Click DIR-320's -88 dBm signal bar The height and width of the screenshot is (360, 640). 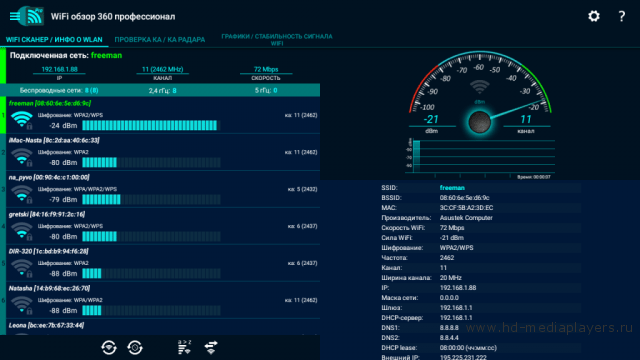pos(151,273)
